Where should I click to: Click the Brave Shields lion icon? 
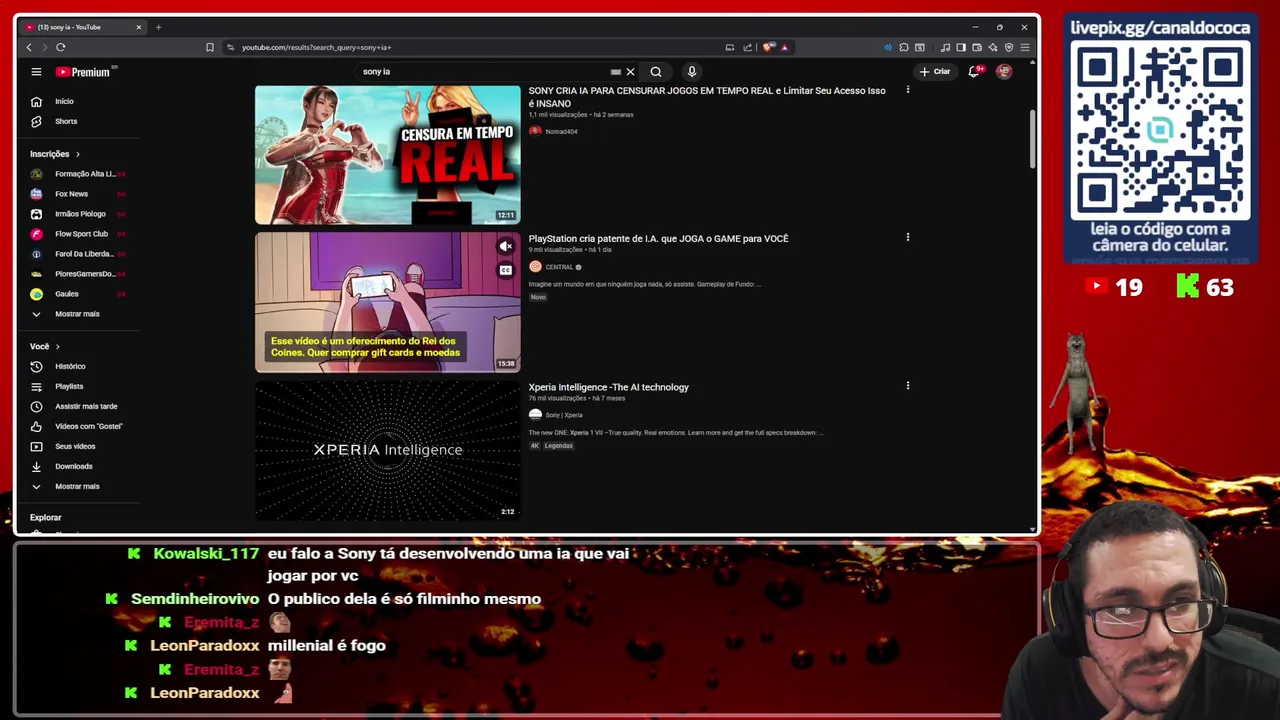click(x=768, y=47)
